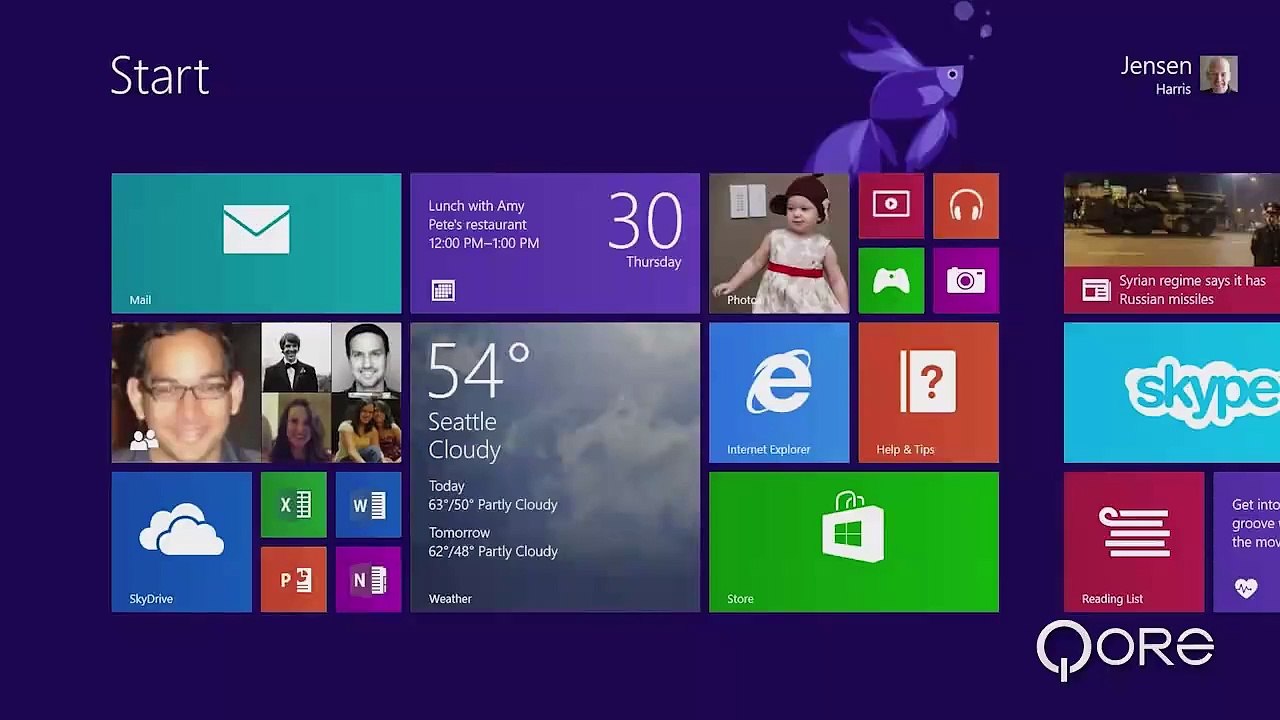Viewport: 1280px width, 720px height.
Task: Open the News tile about Syrian regime
Action: pos(1172,243)
